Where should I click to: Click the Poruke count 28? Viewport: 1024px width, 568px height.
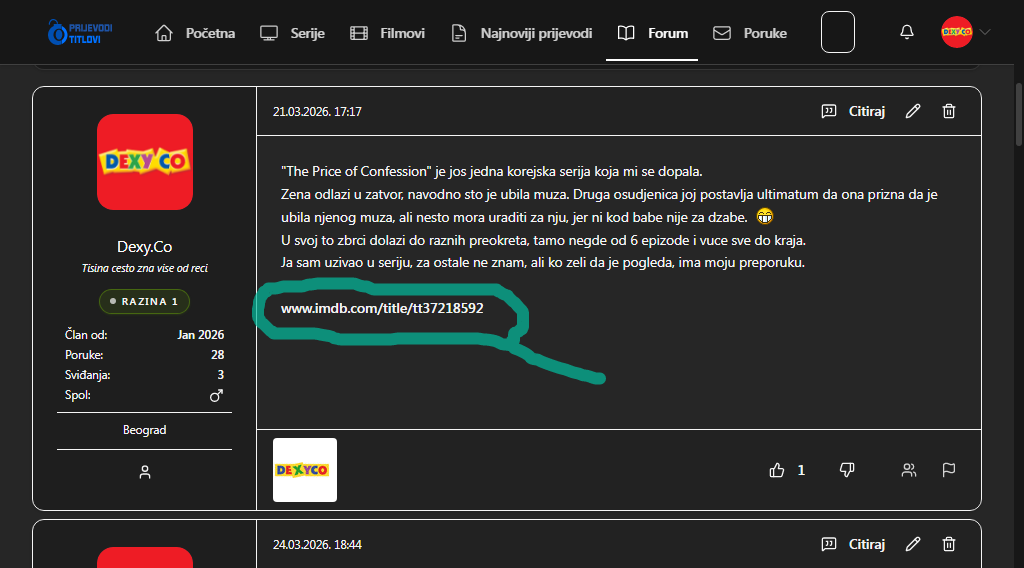pyautogui.click(x=217, y=355)
